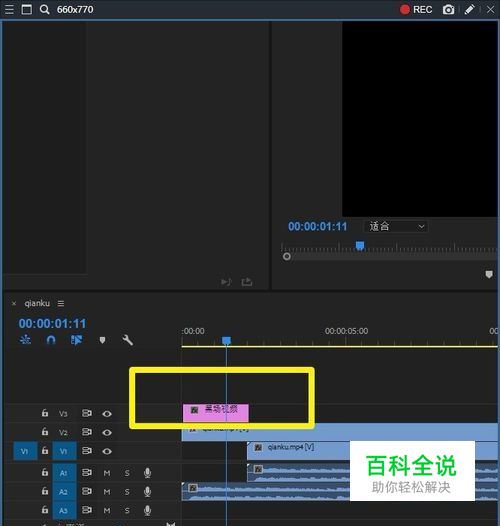Screen dimensions: 500x526
Task: Mute track A1
Action: coord(107,473)
